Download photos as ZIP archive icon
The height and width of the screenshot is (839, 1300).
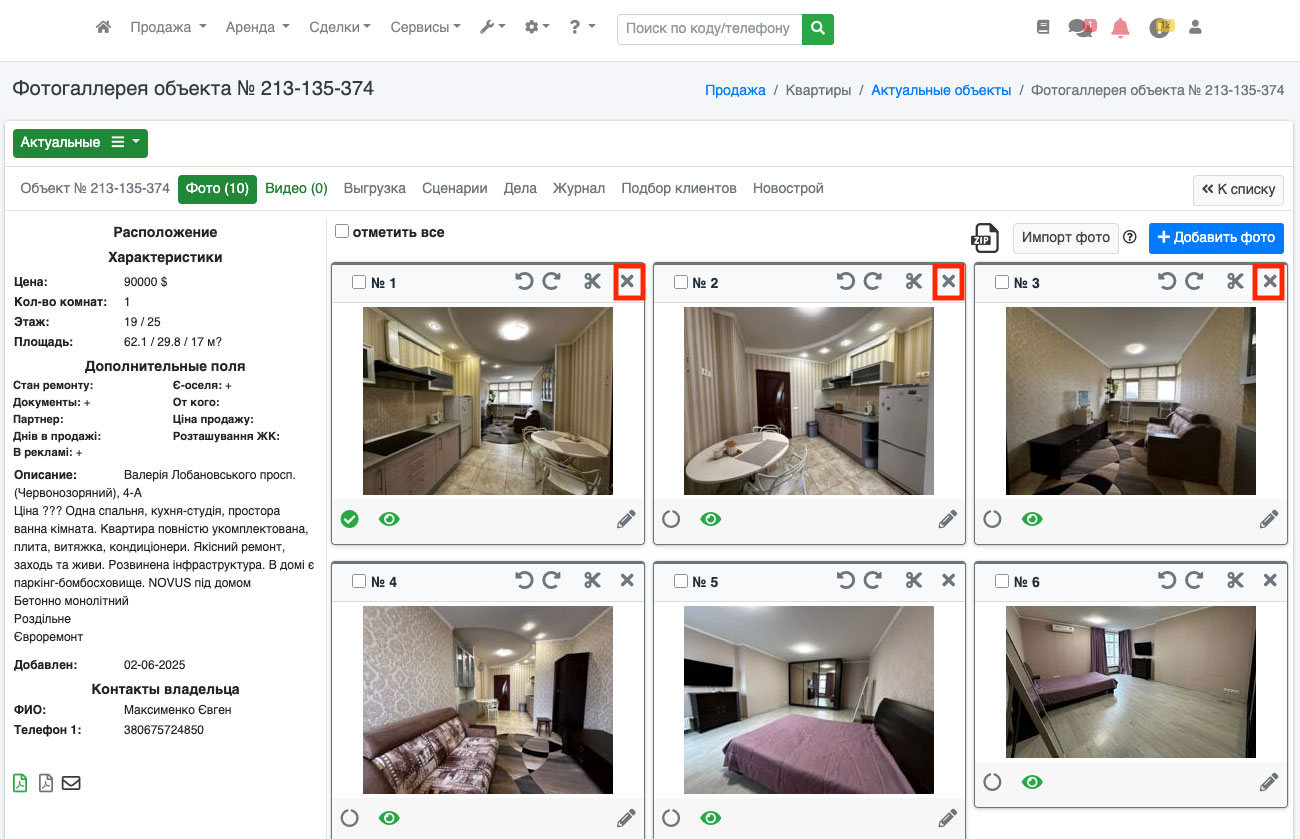[985, 238]
